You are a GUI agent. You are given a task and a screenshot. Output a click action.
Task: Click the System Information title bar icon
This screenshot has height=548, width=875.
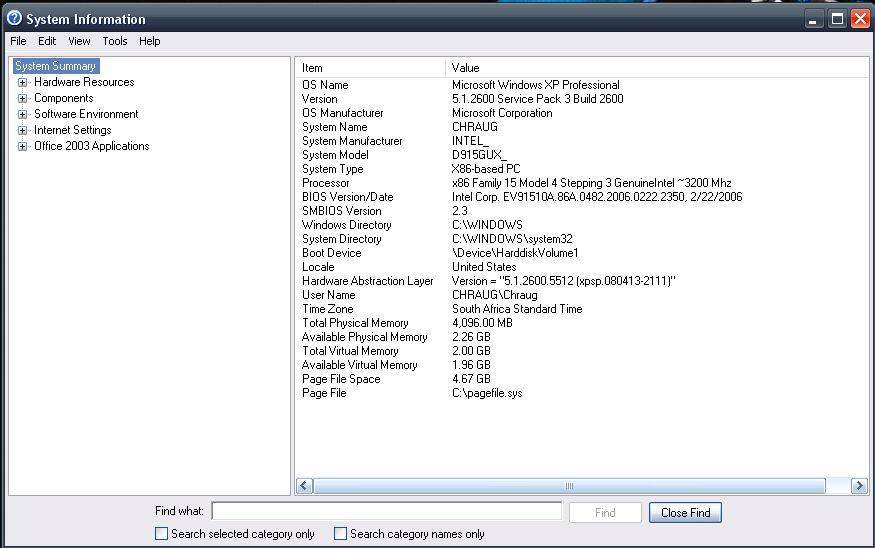(x=15, y=18)
